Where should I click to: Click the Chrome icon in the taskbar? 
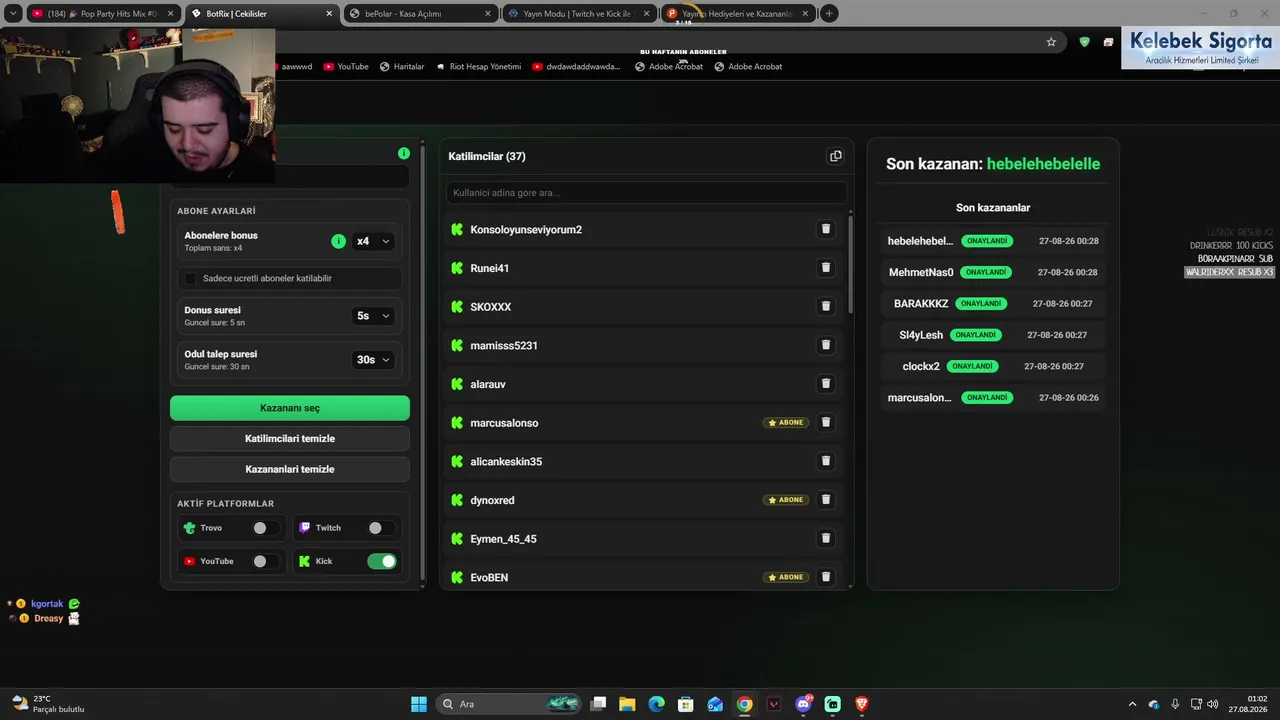tap(744, 704)
